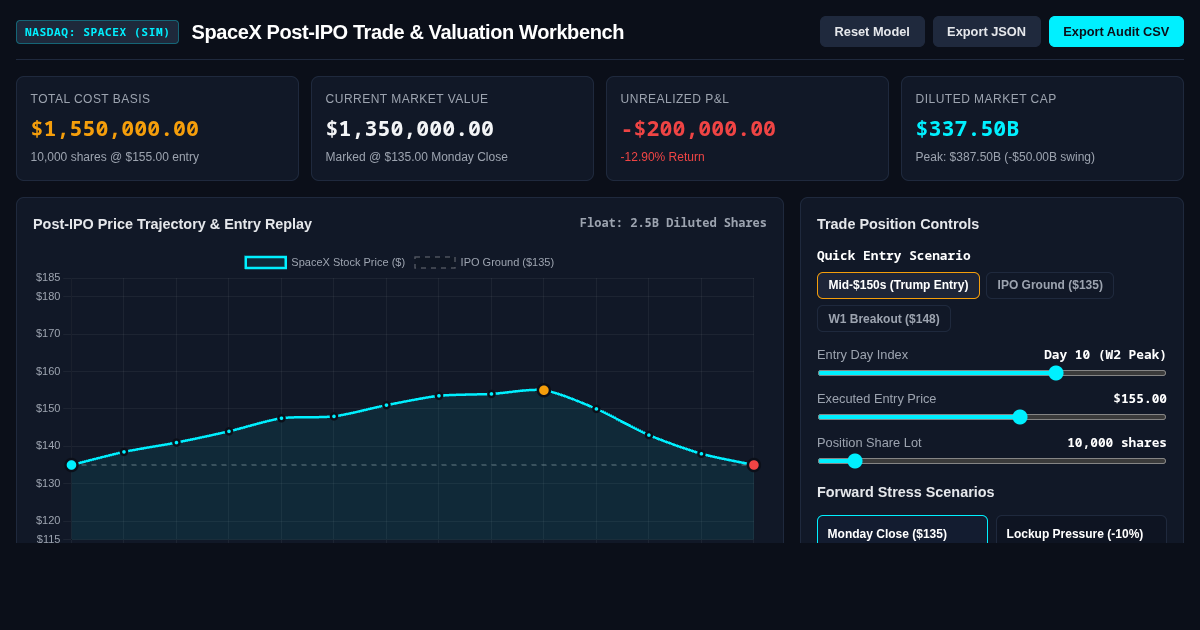Click the $155.00 executed entry price value

(x=1140, y=398)
